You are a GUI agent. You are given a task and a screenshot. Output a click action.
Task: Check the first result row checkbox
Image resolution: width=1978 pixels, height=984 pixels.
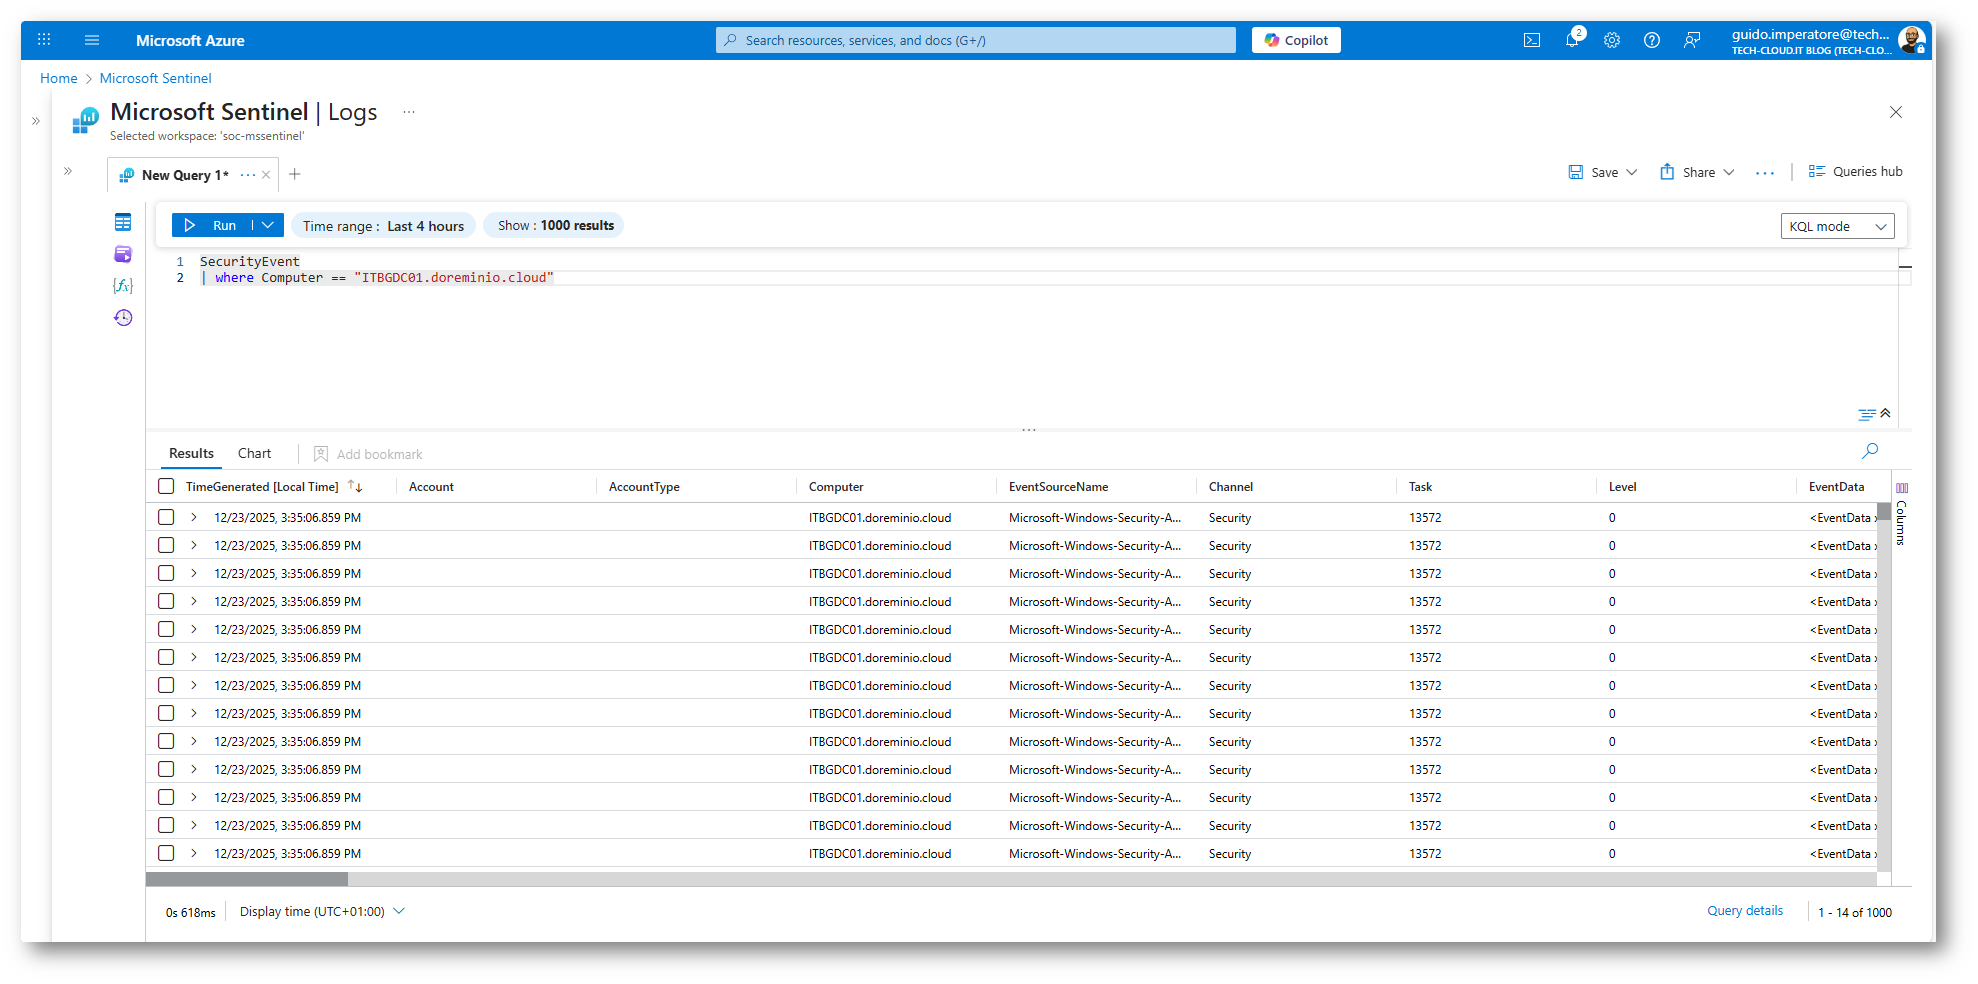(166, 518)
